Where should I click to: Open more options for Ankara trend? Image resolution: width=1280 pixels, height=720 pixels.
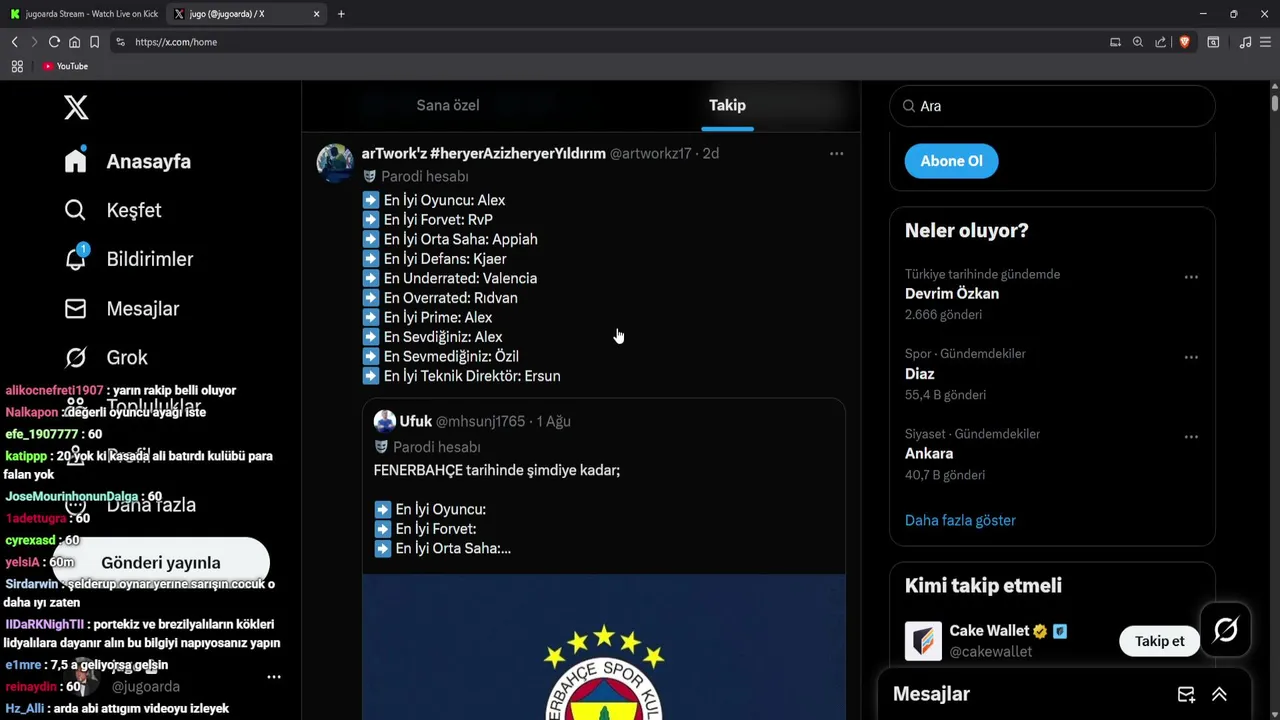click(1191, 437)
